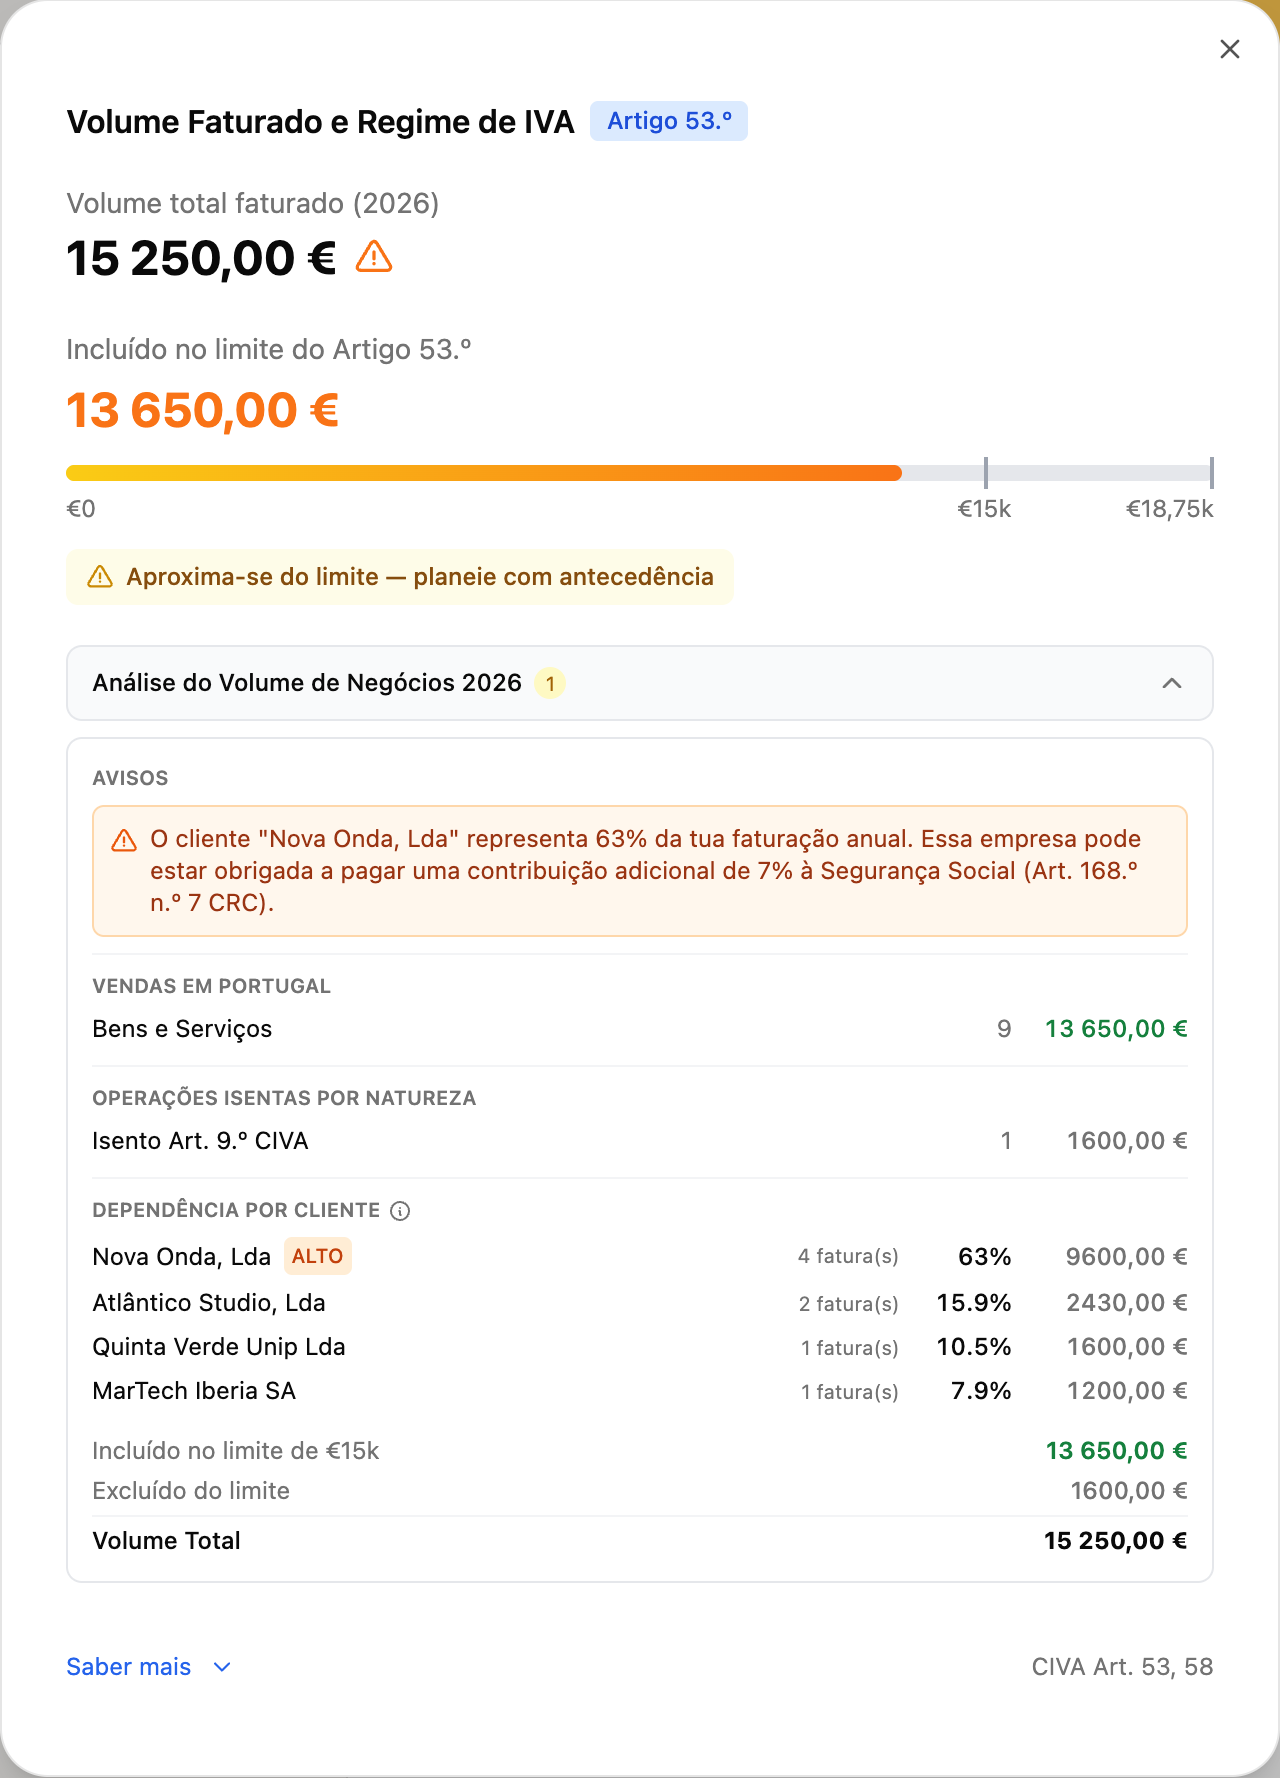The height and width of the screenshot is (1778, 1280).
Task: Click the 63% share for Nova Onda
Action: click(985, 1257)
